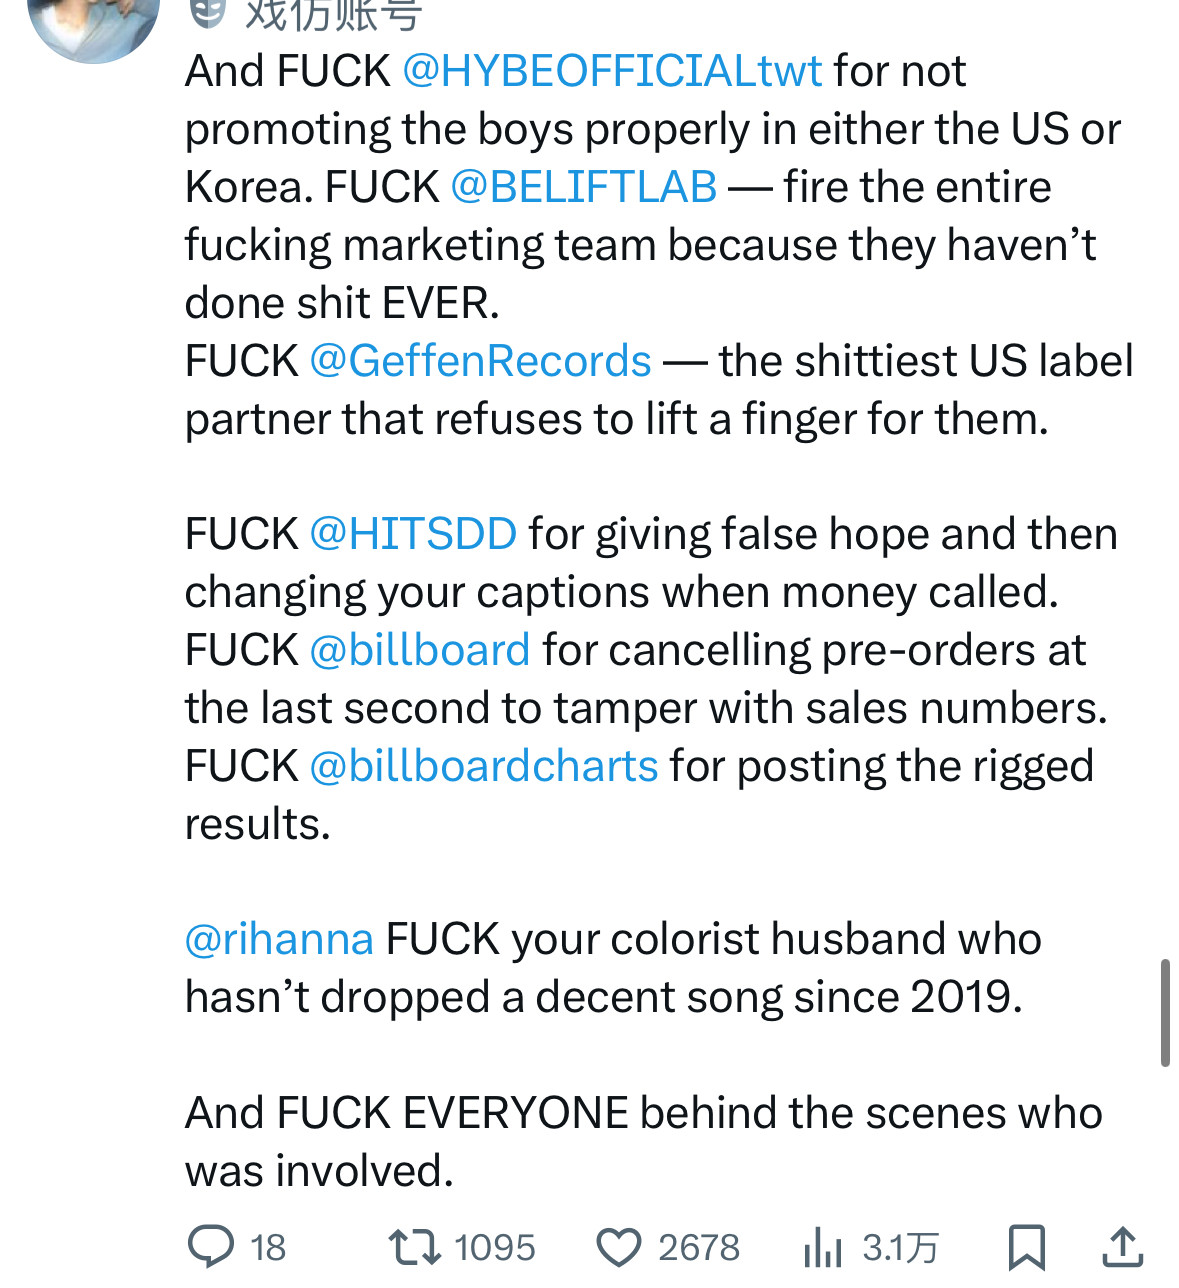The width and height of the screenshot is (1179, 1288).
Task: Open the @rihanna mention
Action: click(x=279, y=940)
